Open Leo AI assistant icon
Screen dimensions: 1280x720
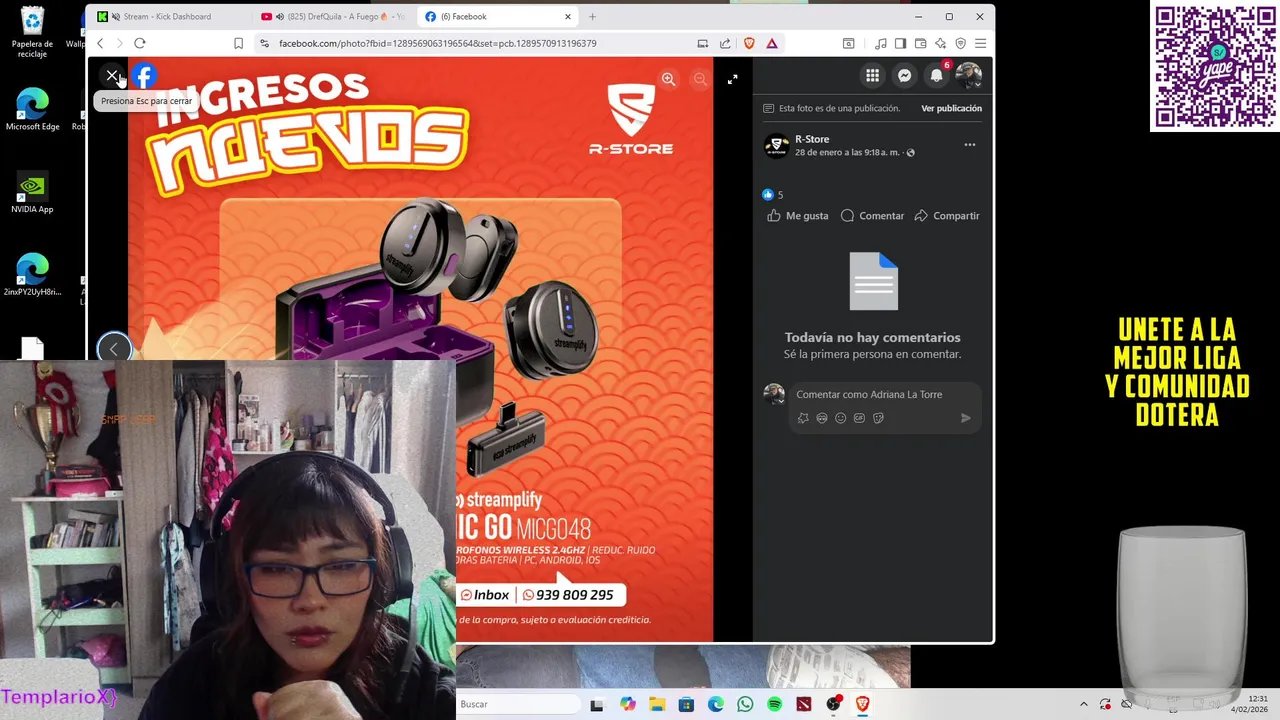coord(940,43)
